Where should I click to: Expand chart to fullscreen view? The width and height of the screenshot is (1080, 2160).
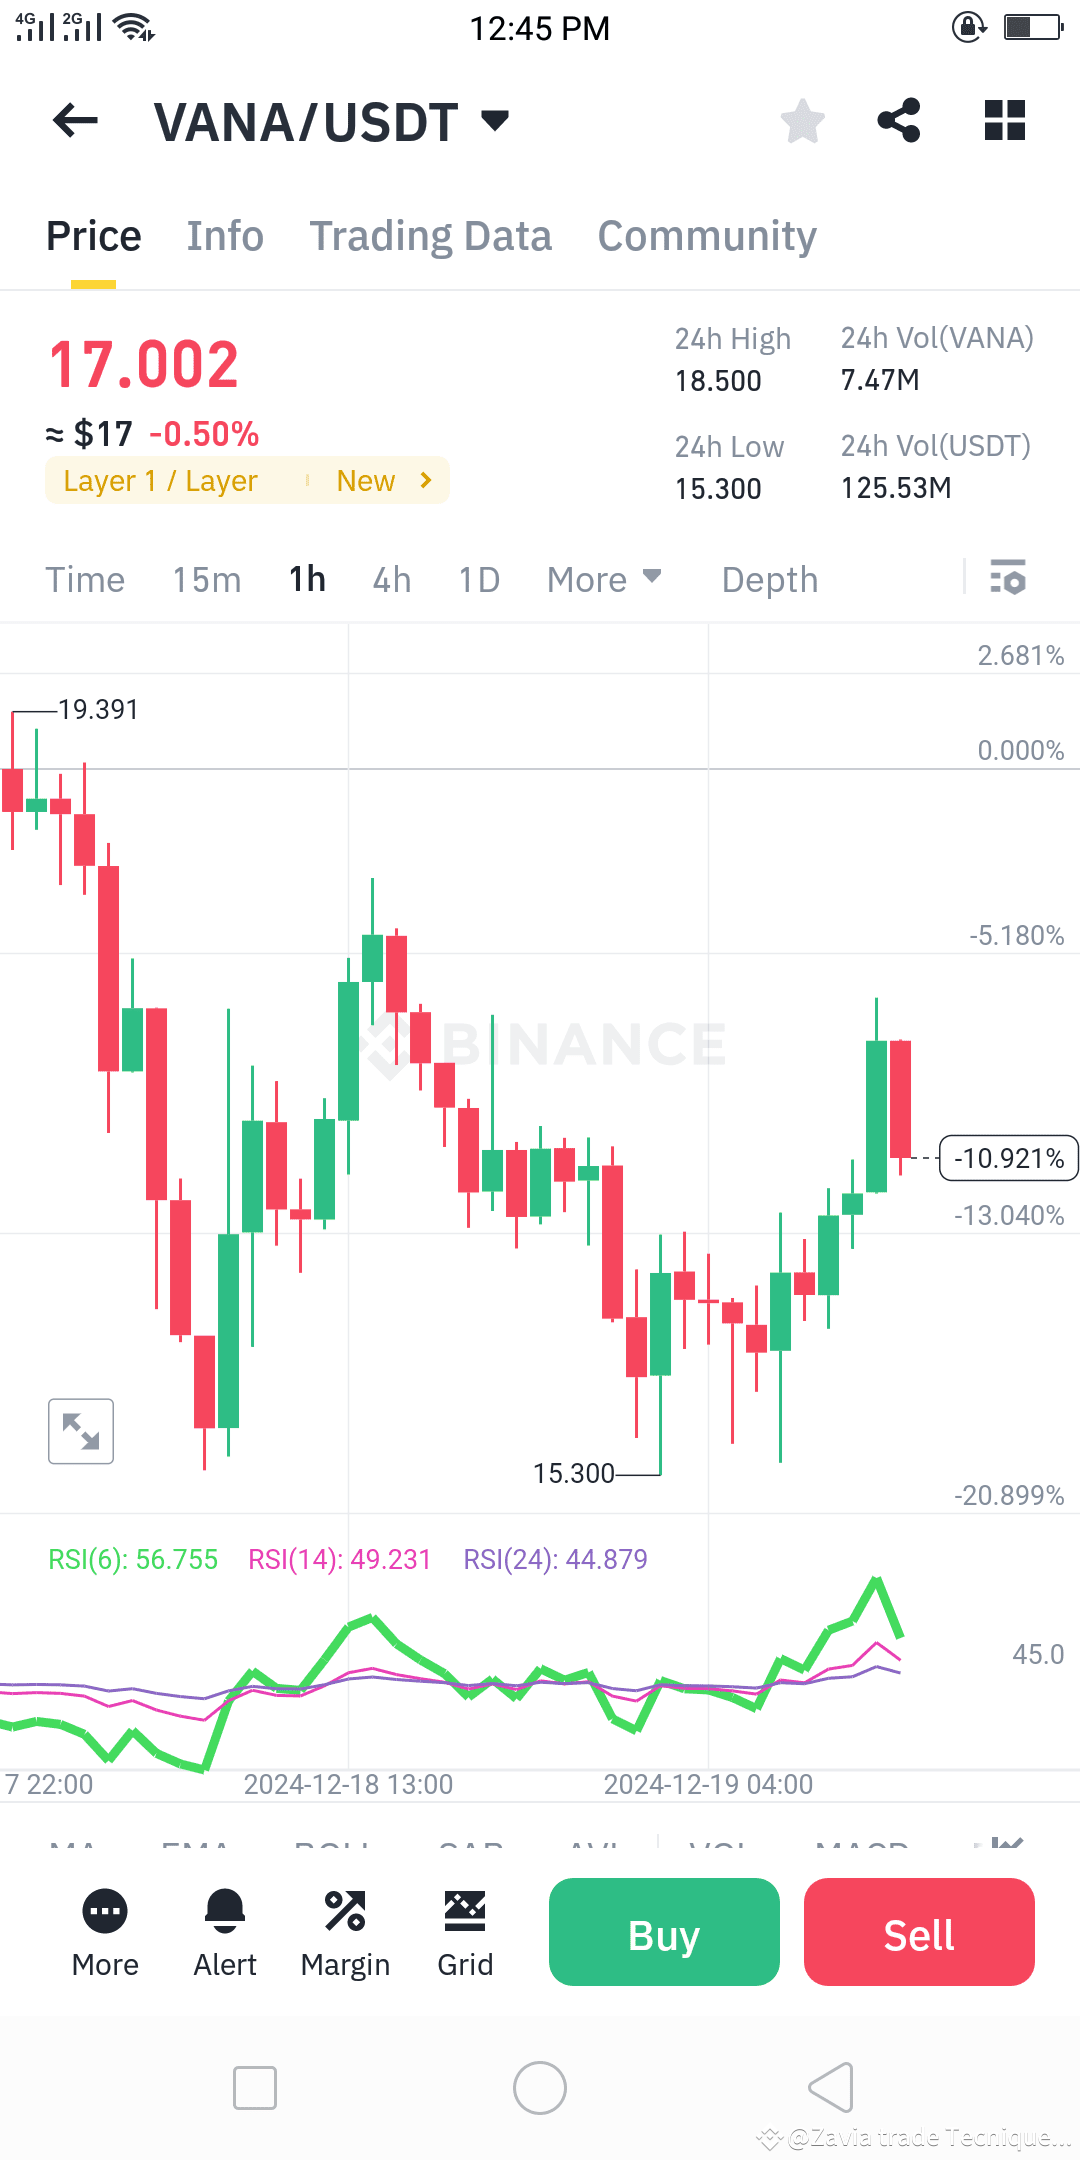tap(80, 1430)
